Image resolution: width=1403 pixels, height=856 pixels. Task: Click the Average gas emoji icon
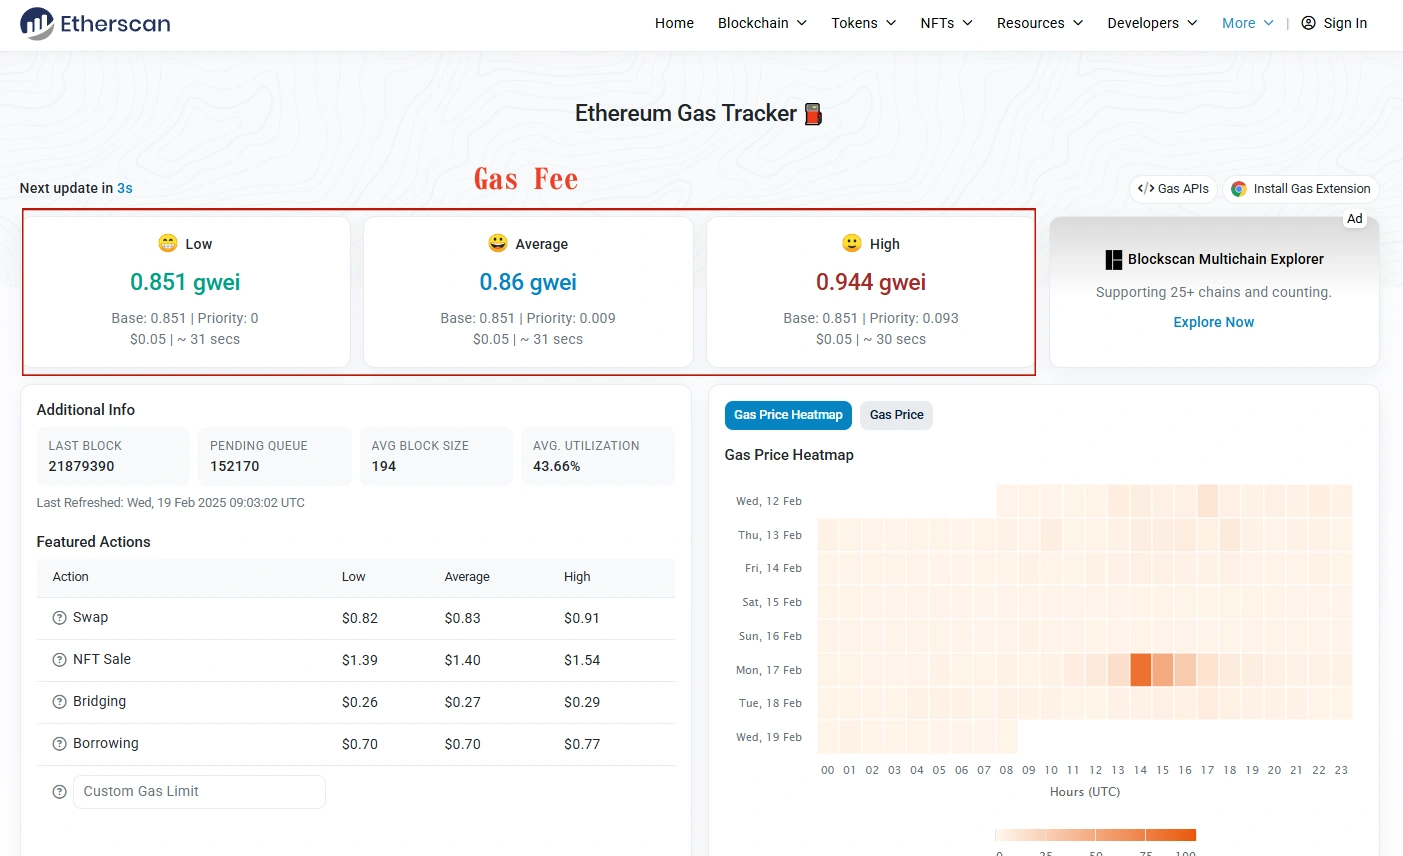(498, 243)
